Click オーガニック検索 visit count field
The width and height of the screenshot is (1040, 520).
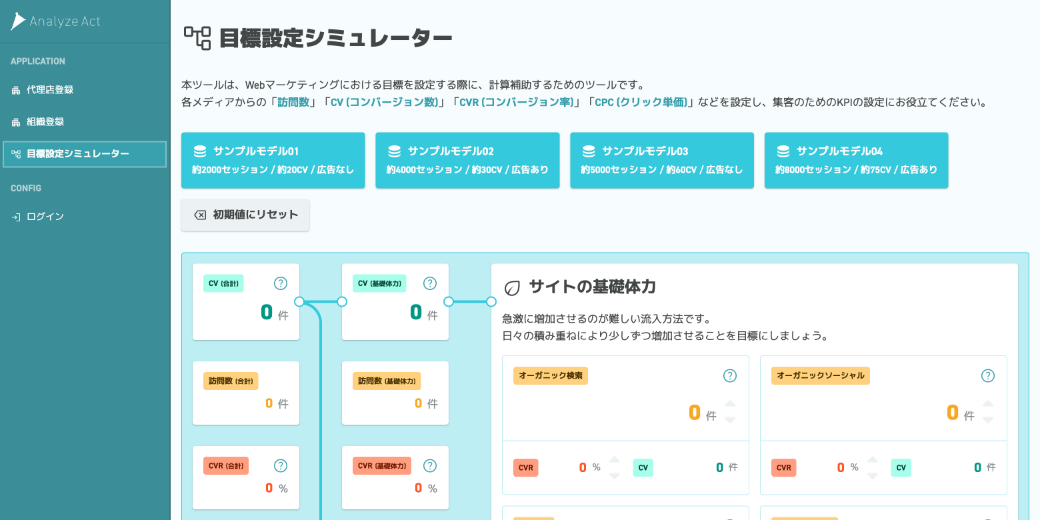694,413
